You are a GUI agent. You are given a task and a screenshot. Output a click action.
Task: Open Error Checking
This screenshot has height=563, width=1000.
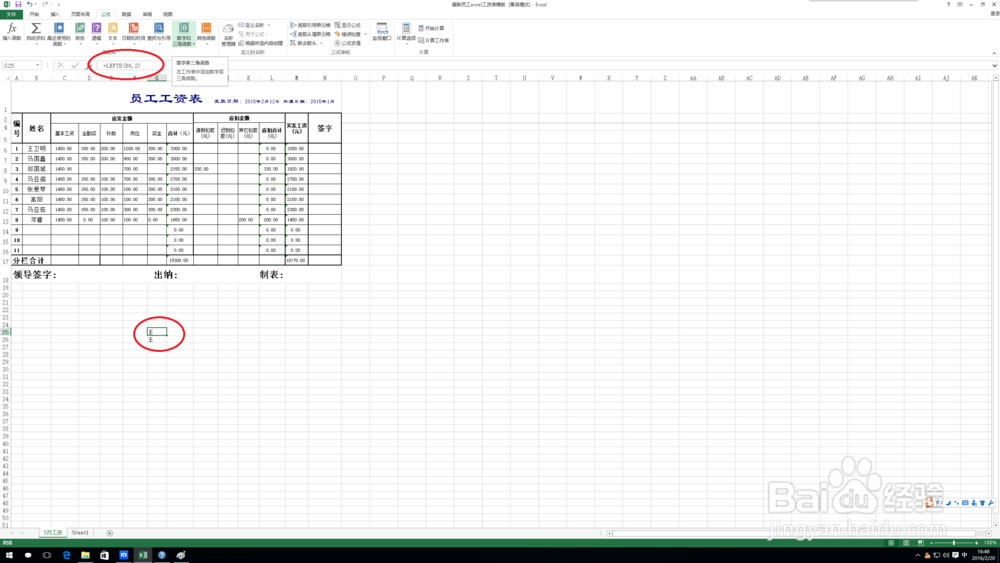348,34
